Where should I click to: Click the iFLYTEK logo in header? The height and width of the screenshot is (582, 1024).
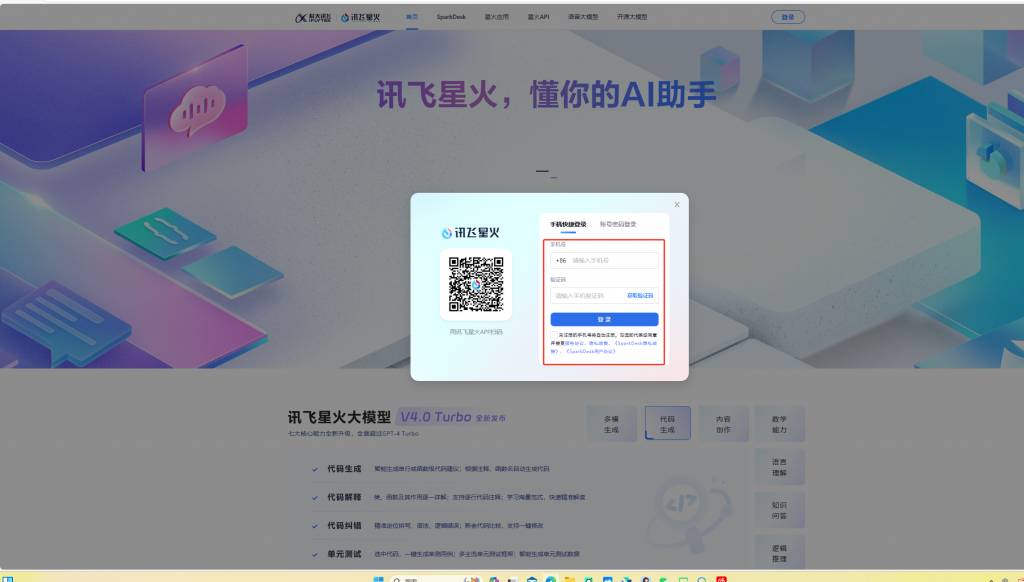tap(313, 18)
